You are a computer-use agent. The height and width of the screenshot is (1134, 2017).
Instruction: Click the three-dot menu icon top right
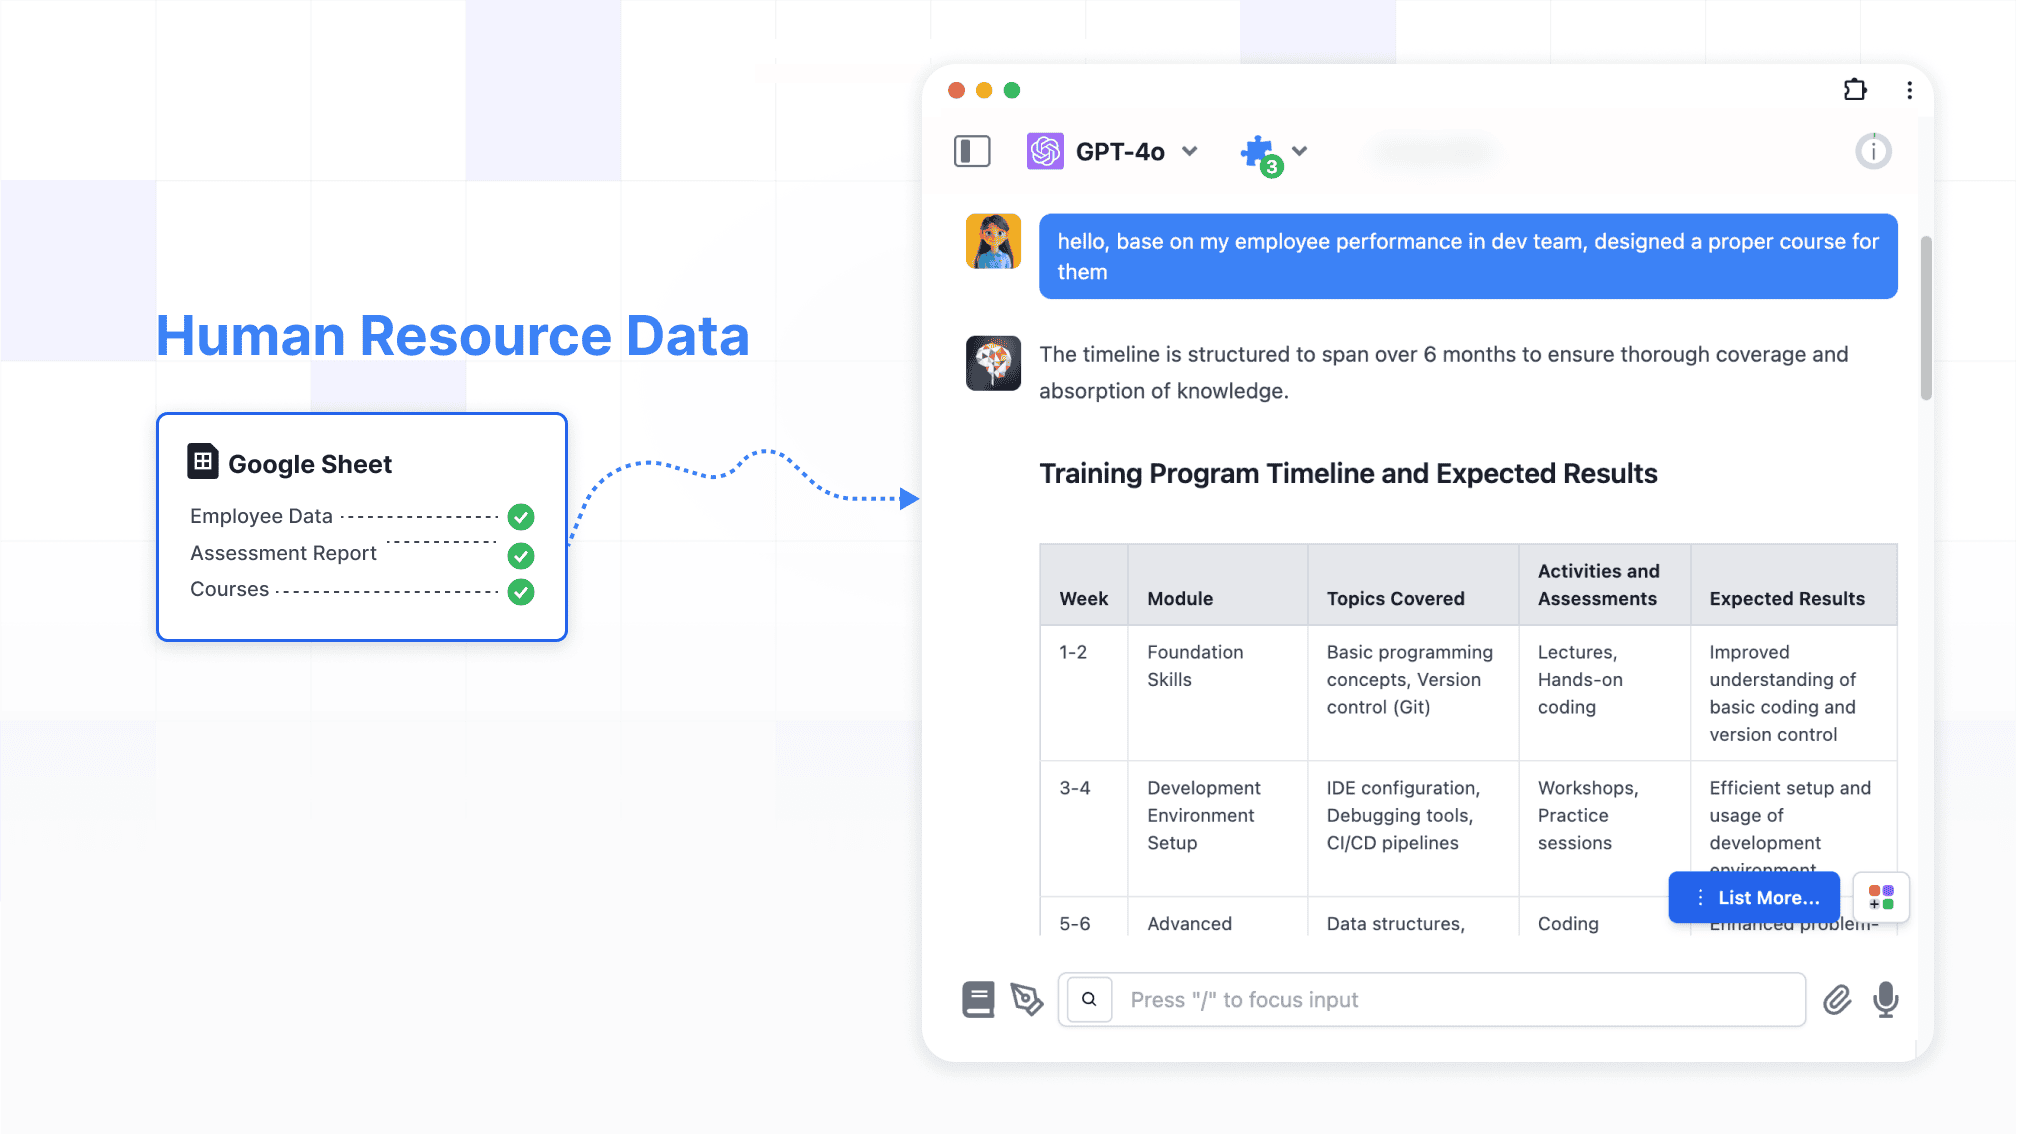coord(1909,90)
